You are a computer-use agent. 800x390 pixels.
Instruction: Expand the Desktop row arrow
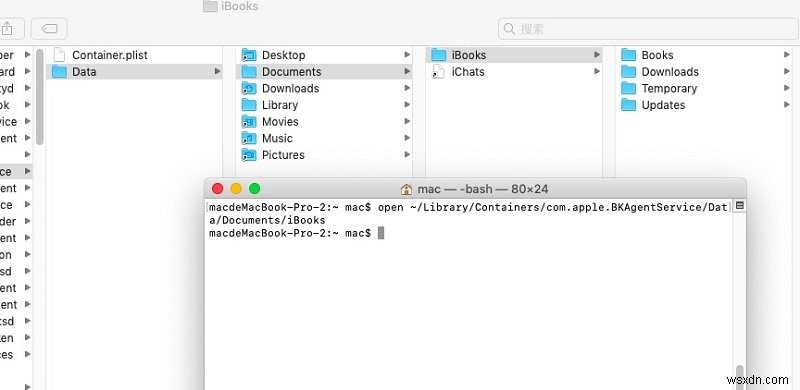coord(407,55)
